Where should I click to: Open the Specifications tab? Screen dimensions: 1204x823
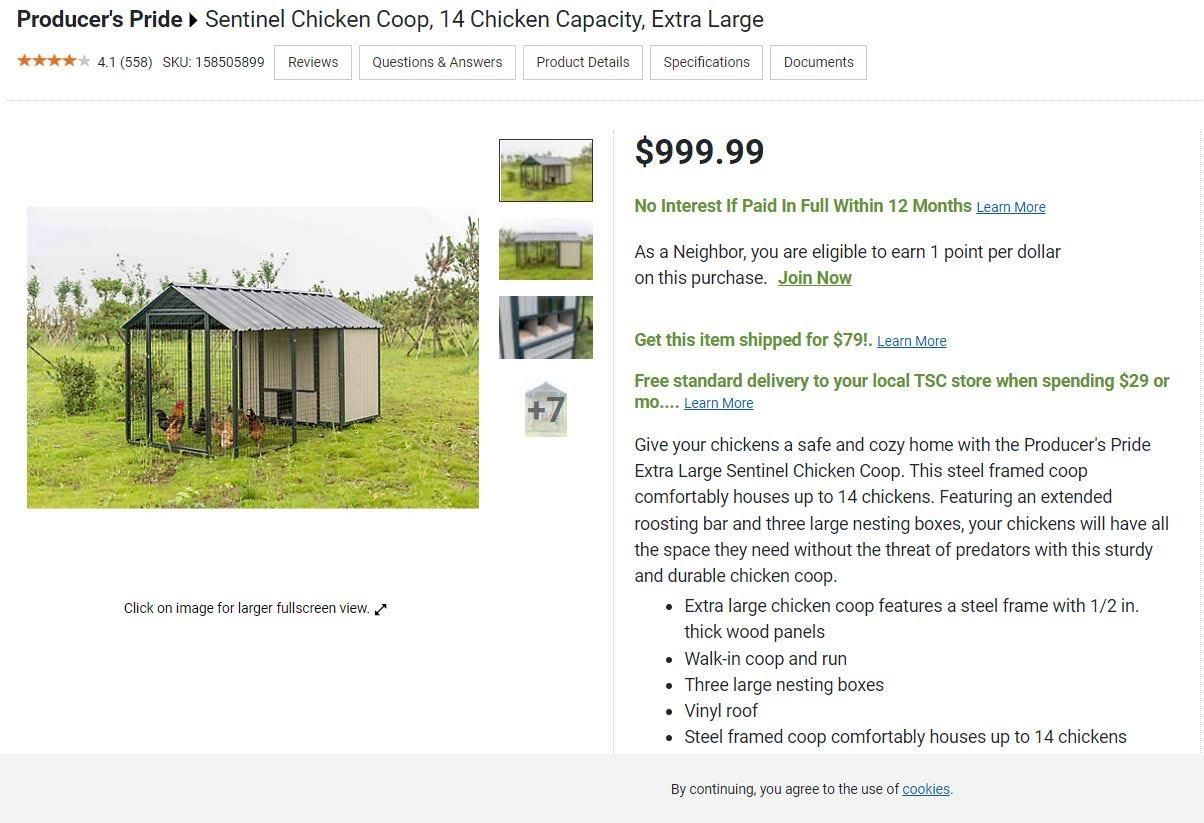click(706, 62)
